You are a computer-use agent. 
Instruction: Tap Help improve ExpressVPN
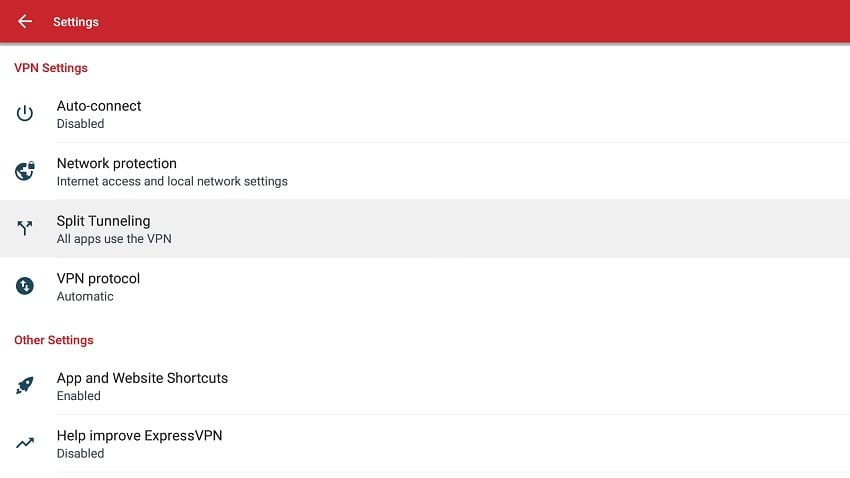pos(139,435)
